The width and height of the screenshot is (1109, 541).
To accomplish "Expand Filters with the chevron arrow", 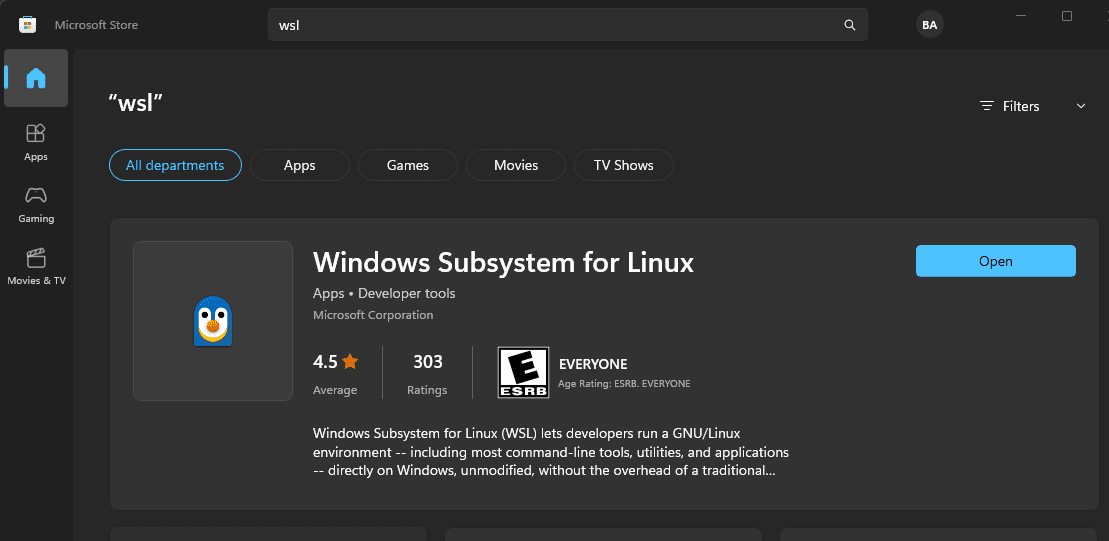I will [1081, 106].
